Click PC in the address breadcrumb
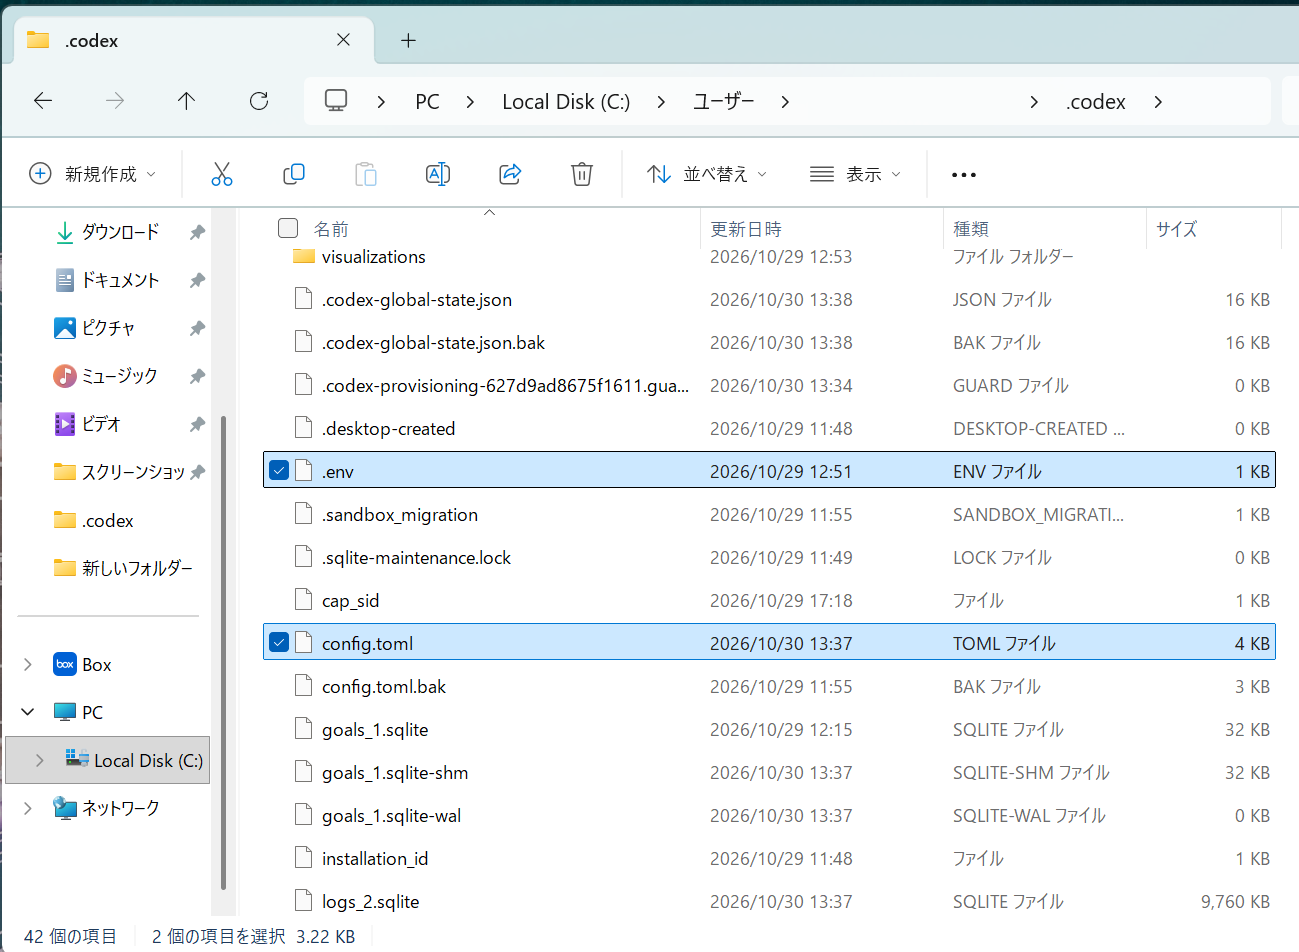 tap(427, 102)
